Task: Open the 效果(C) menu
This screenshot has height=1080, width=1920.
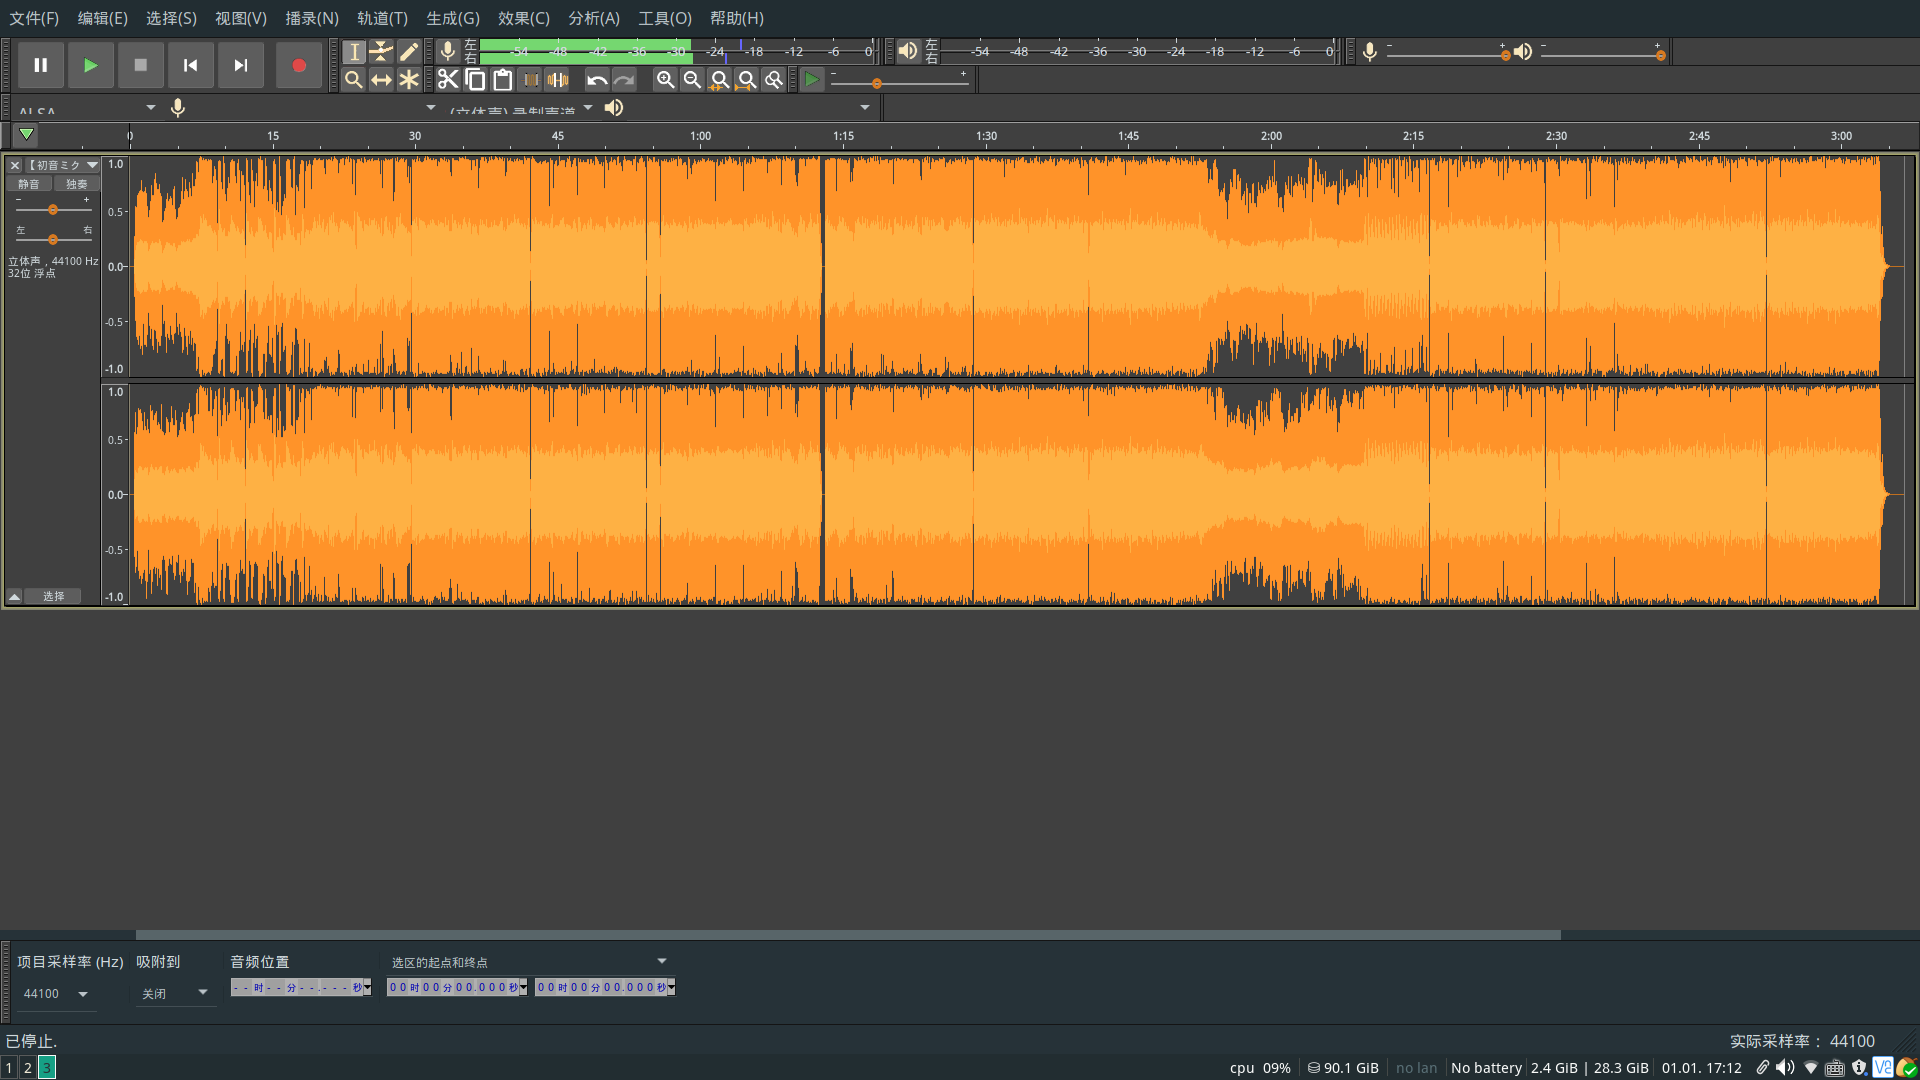Action: [523, 18]
